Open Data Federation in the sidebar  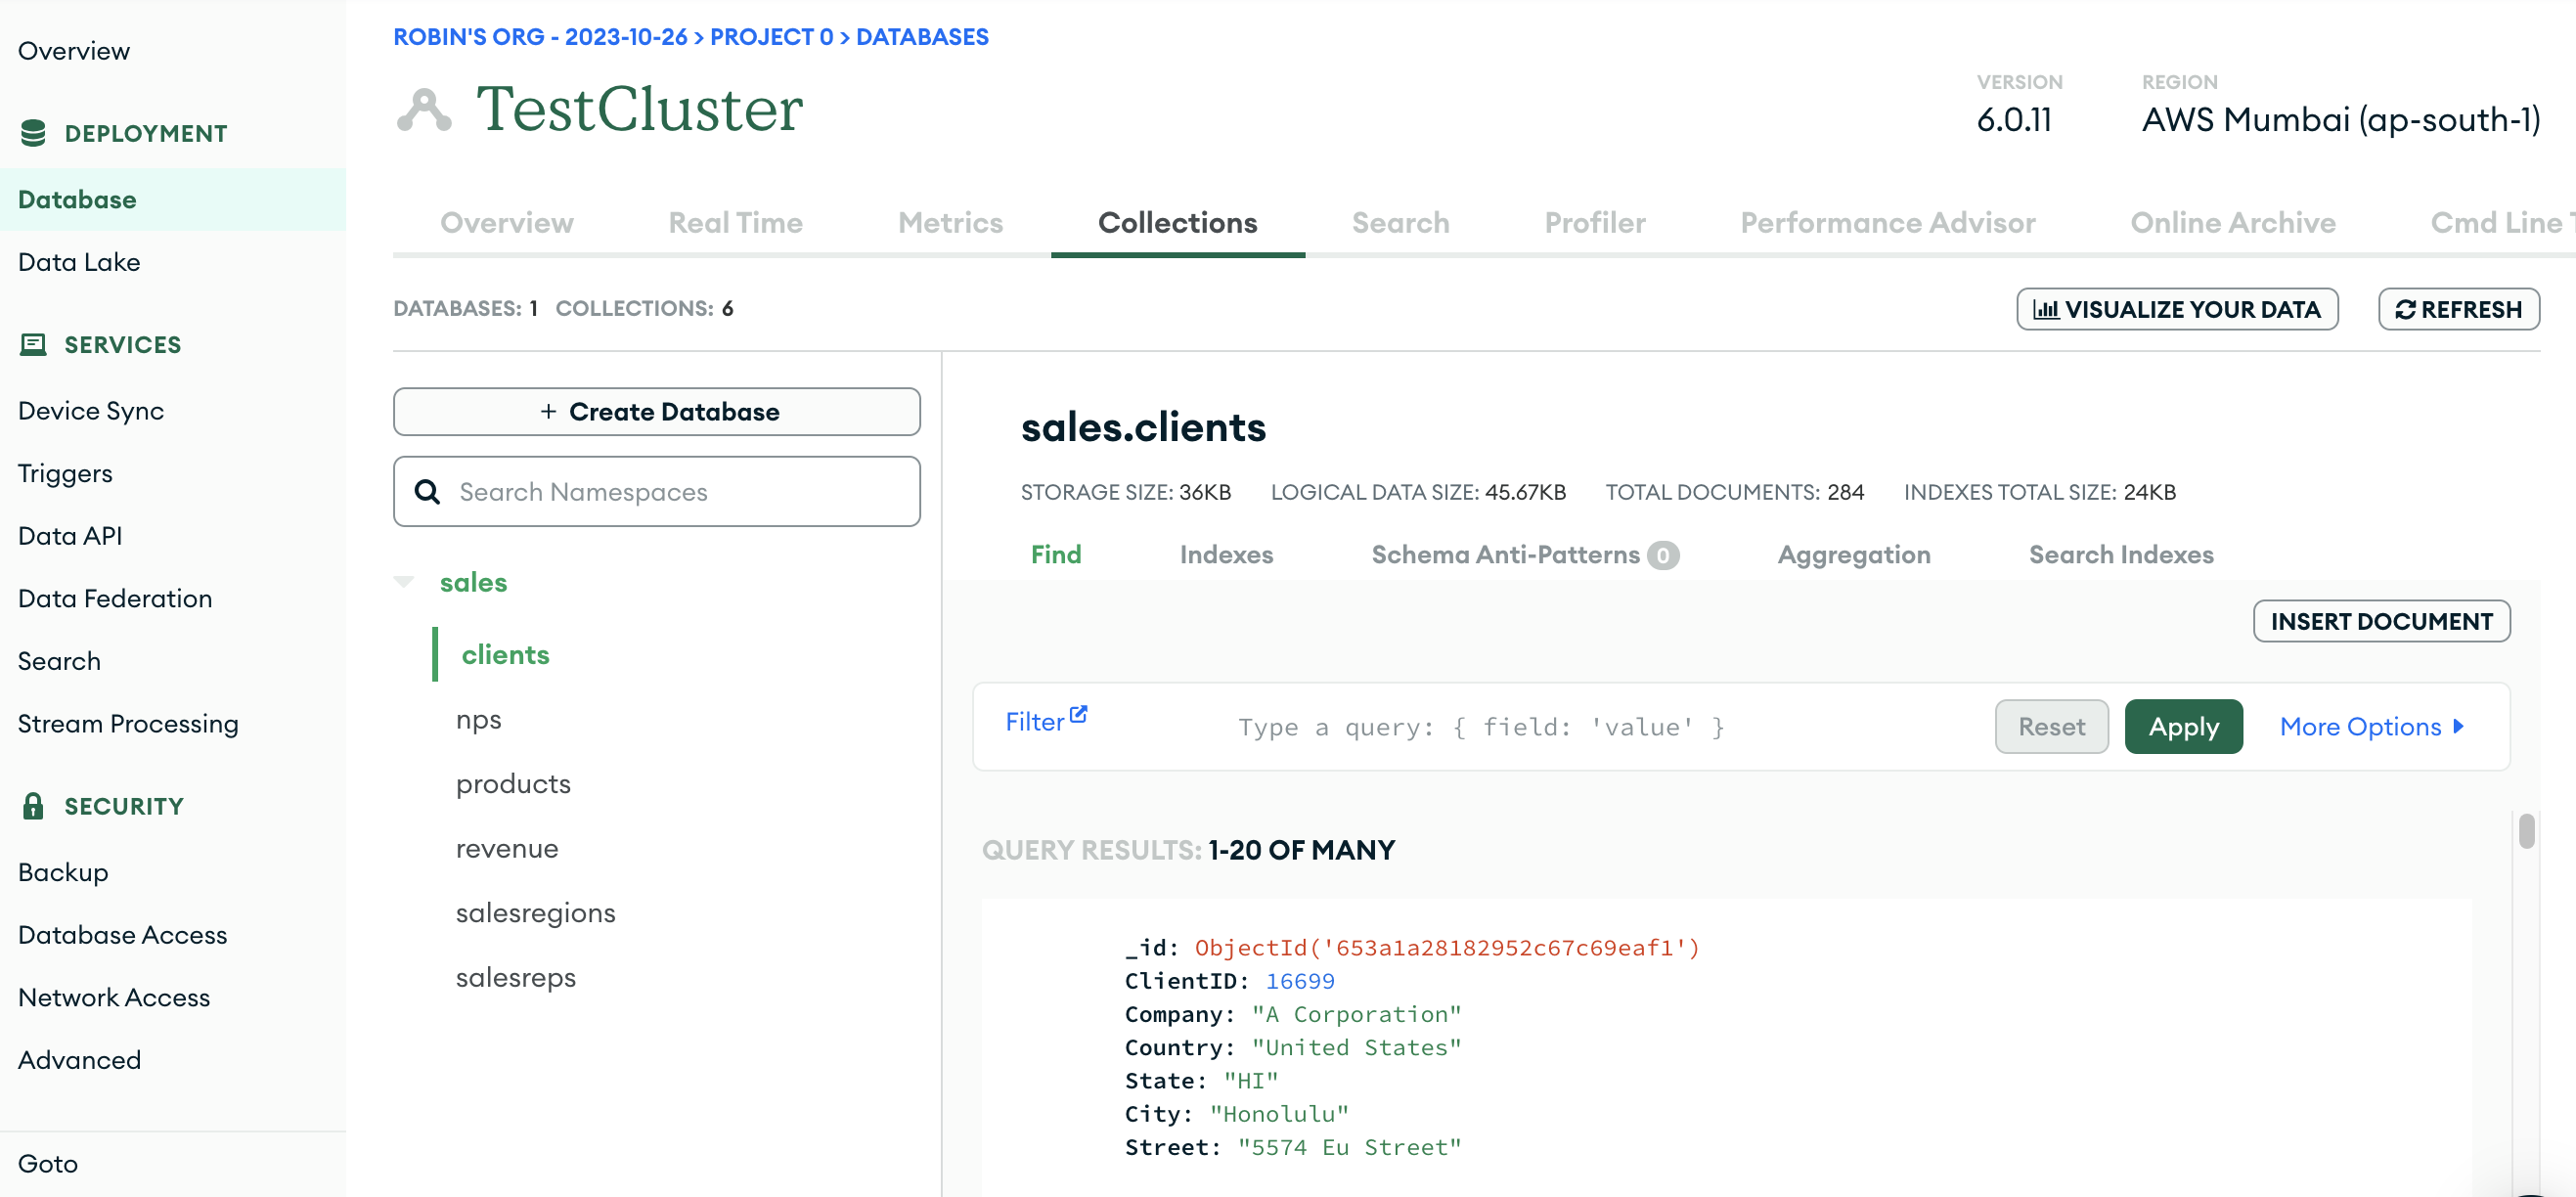pos(115,598)
